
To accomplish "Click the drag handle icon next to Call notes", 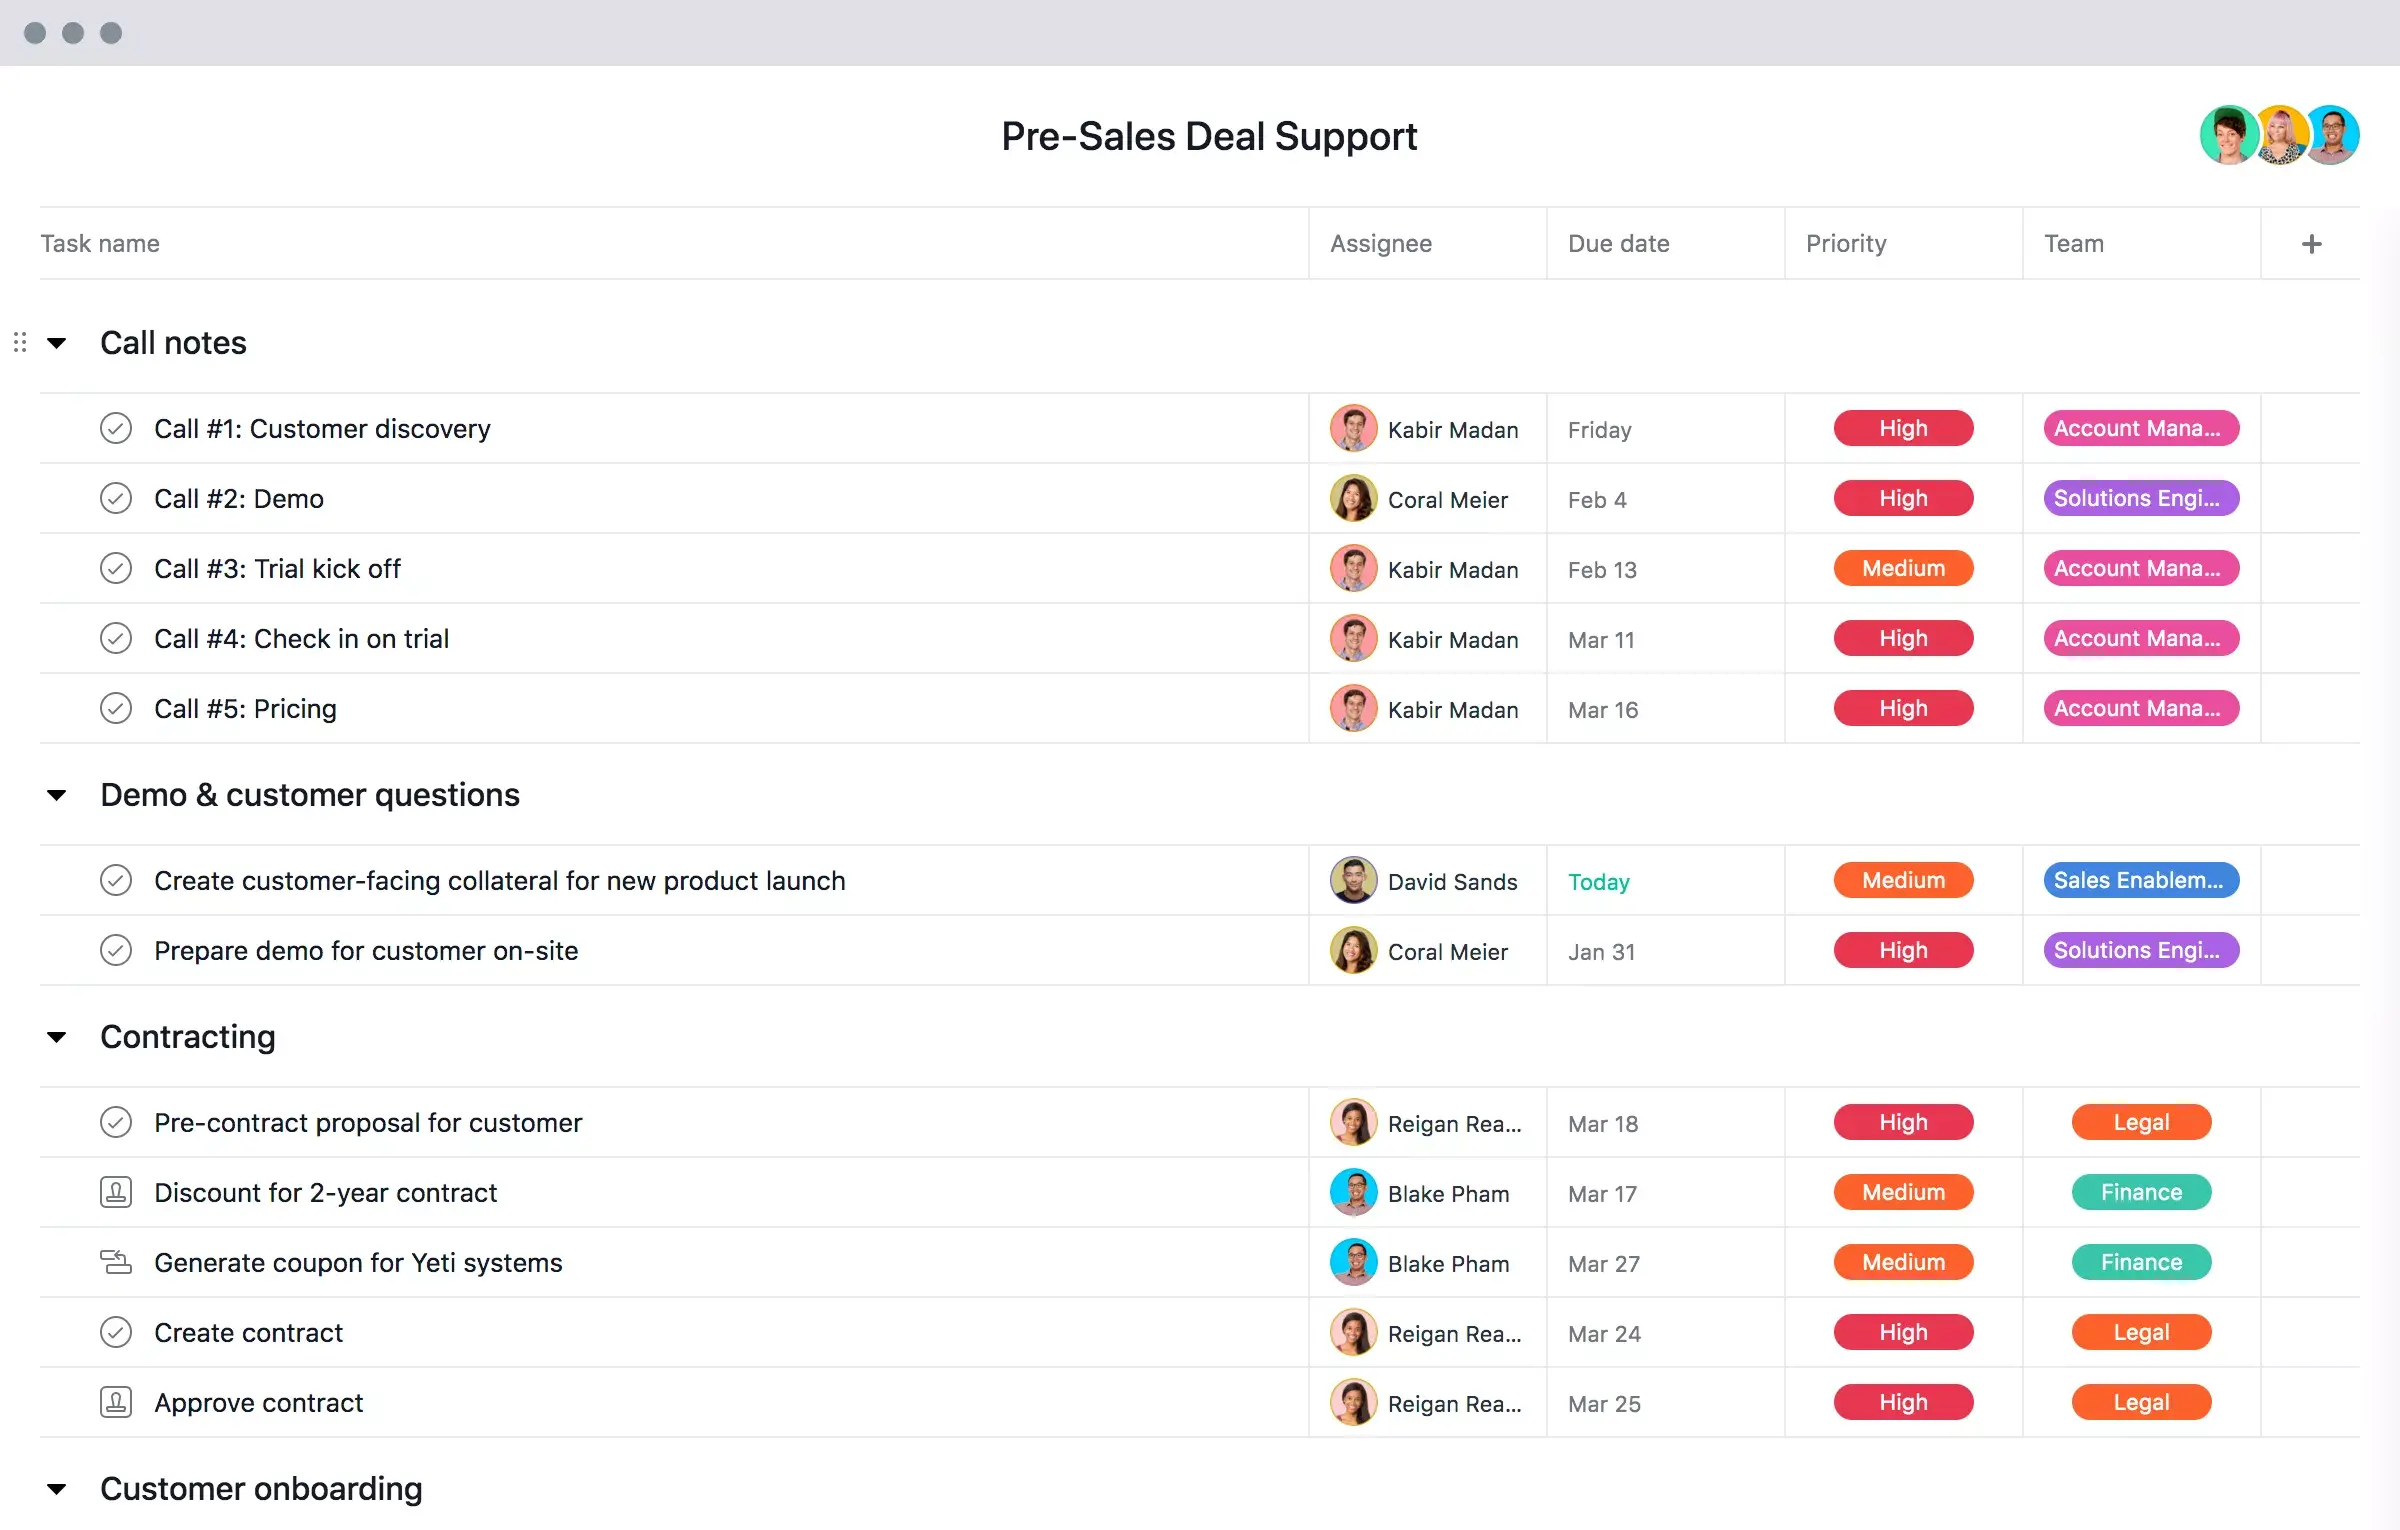I will coord(21,341).
